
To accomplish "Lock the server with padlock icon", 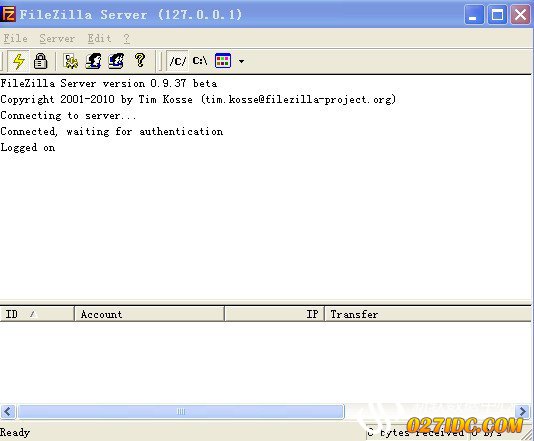I will coord(41,61).
